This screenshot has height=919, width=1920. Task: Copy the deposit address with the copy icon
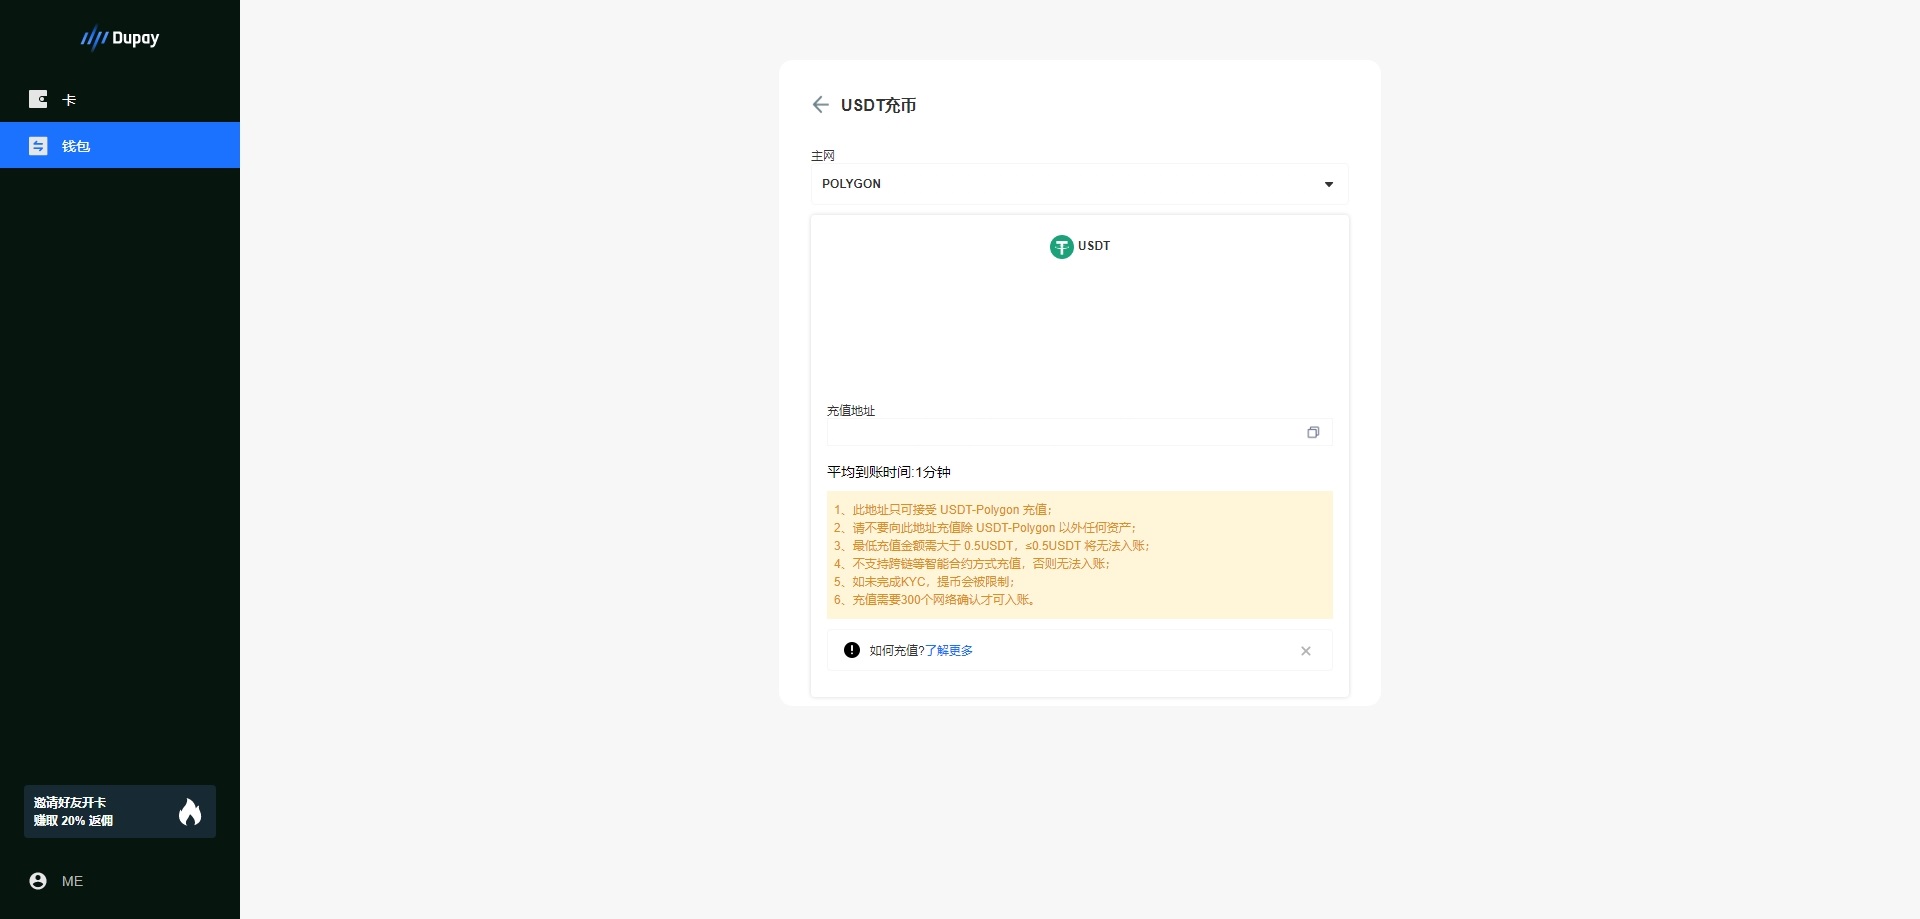1313,432
